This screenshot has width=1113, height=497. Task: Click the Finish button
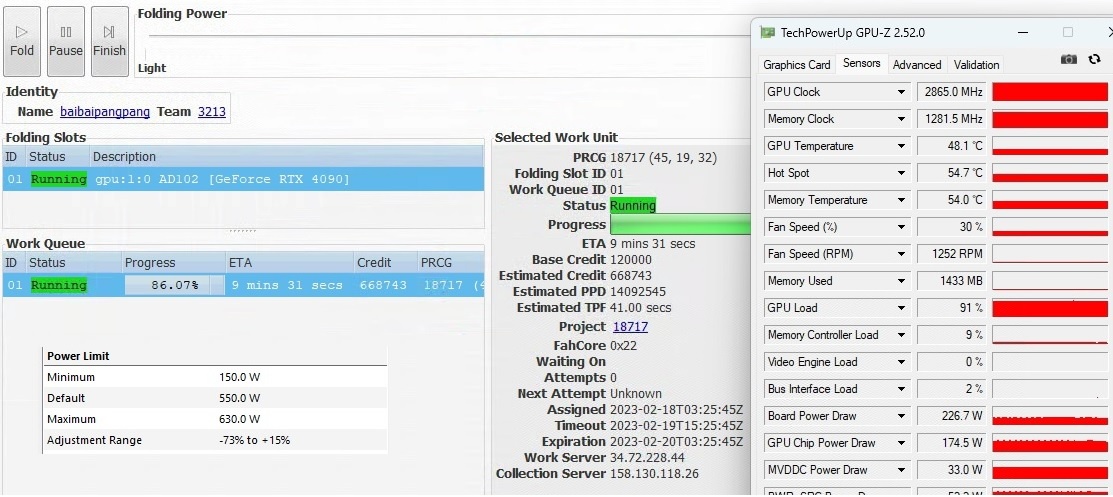[109, 41]
